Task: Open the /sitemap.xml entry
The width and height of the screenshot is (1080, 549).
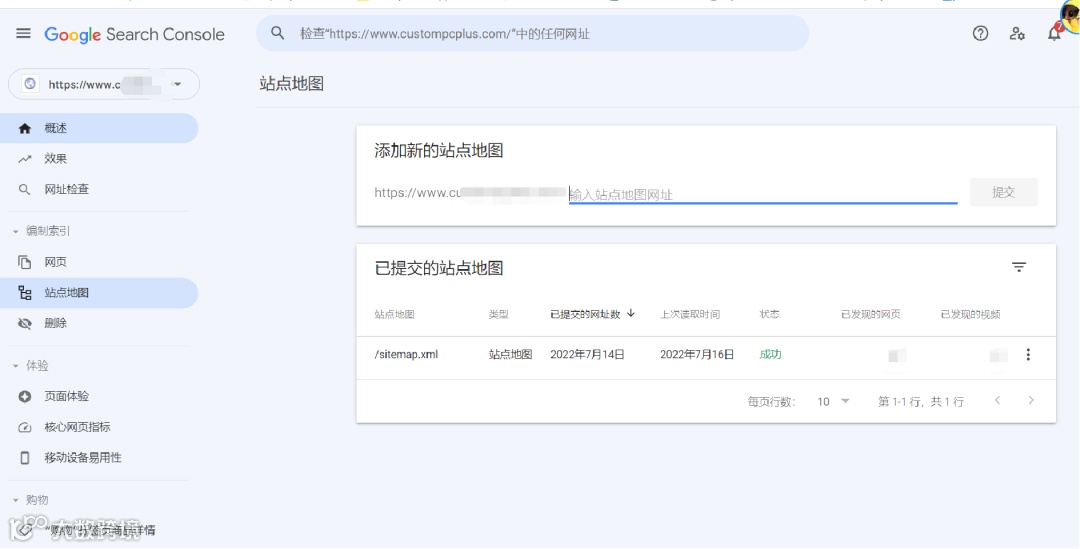Action: (406, 355)
